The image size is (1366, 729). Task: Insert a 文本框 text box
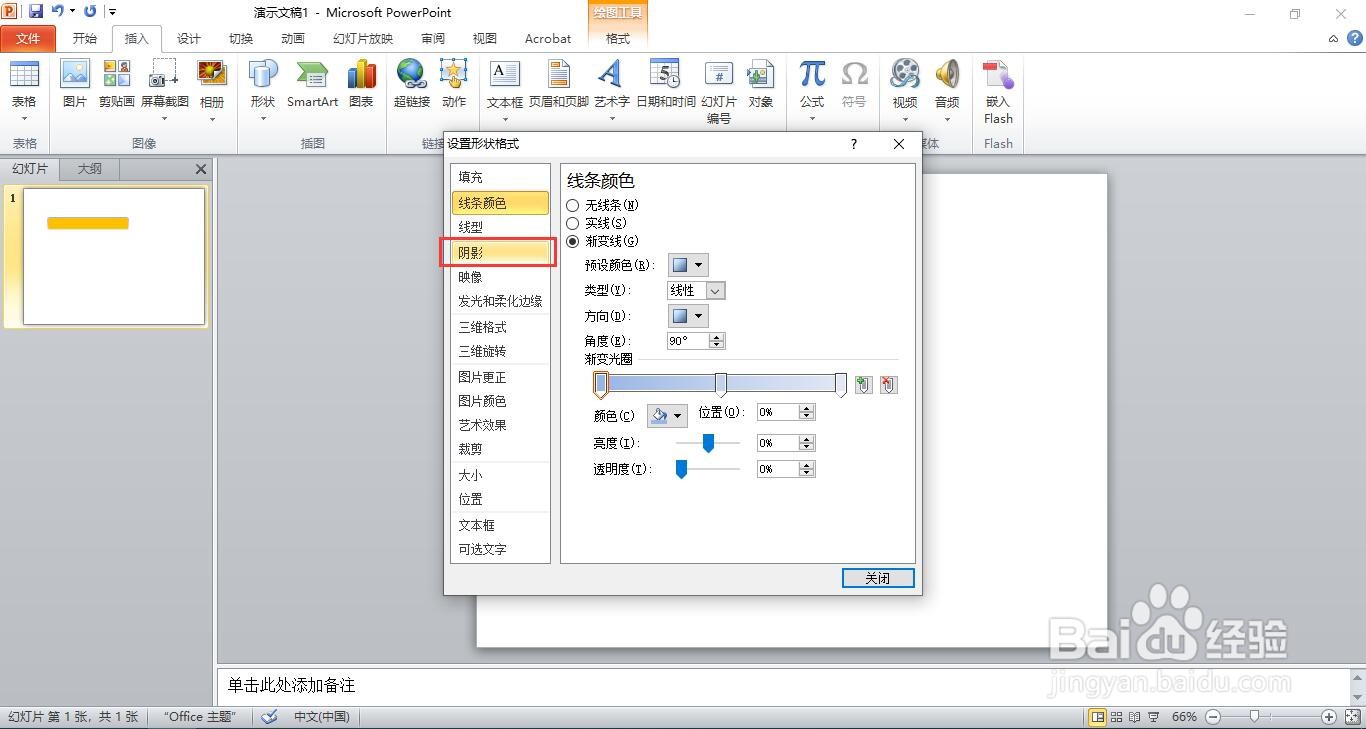tap(505, 90)
